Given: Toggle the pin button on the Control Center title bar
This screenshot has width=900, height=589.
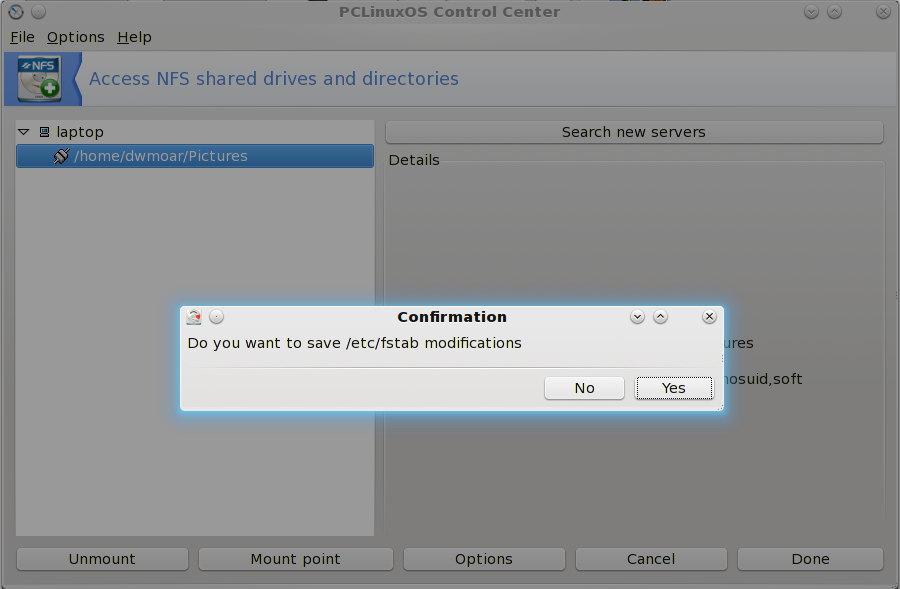Looking at the screenshot, I should click(x=38, y=12).
